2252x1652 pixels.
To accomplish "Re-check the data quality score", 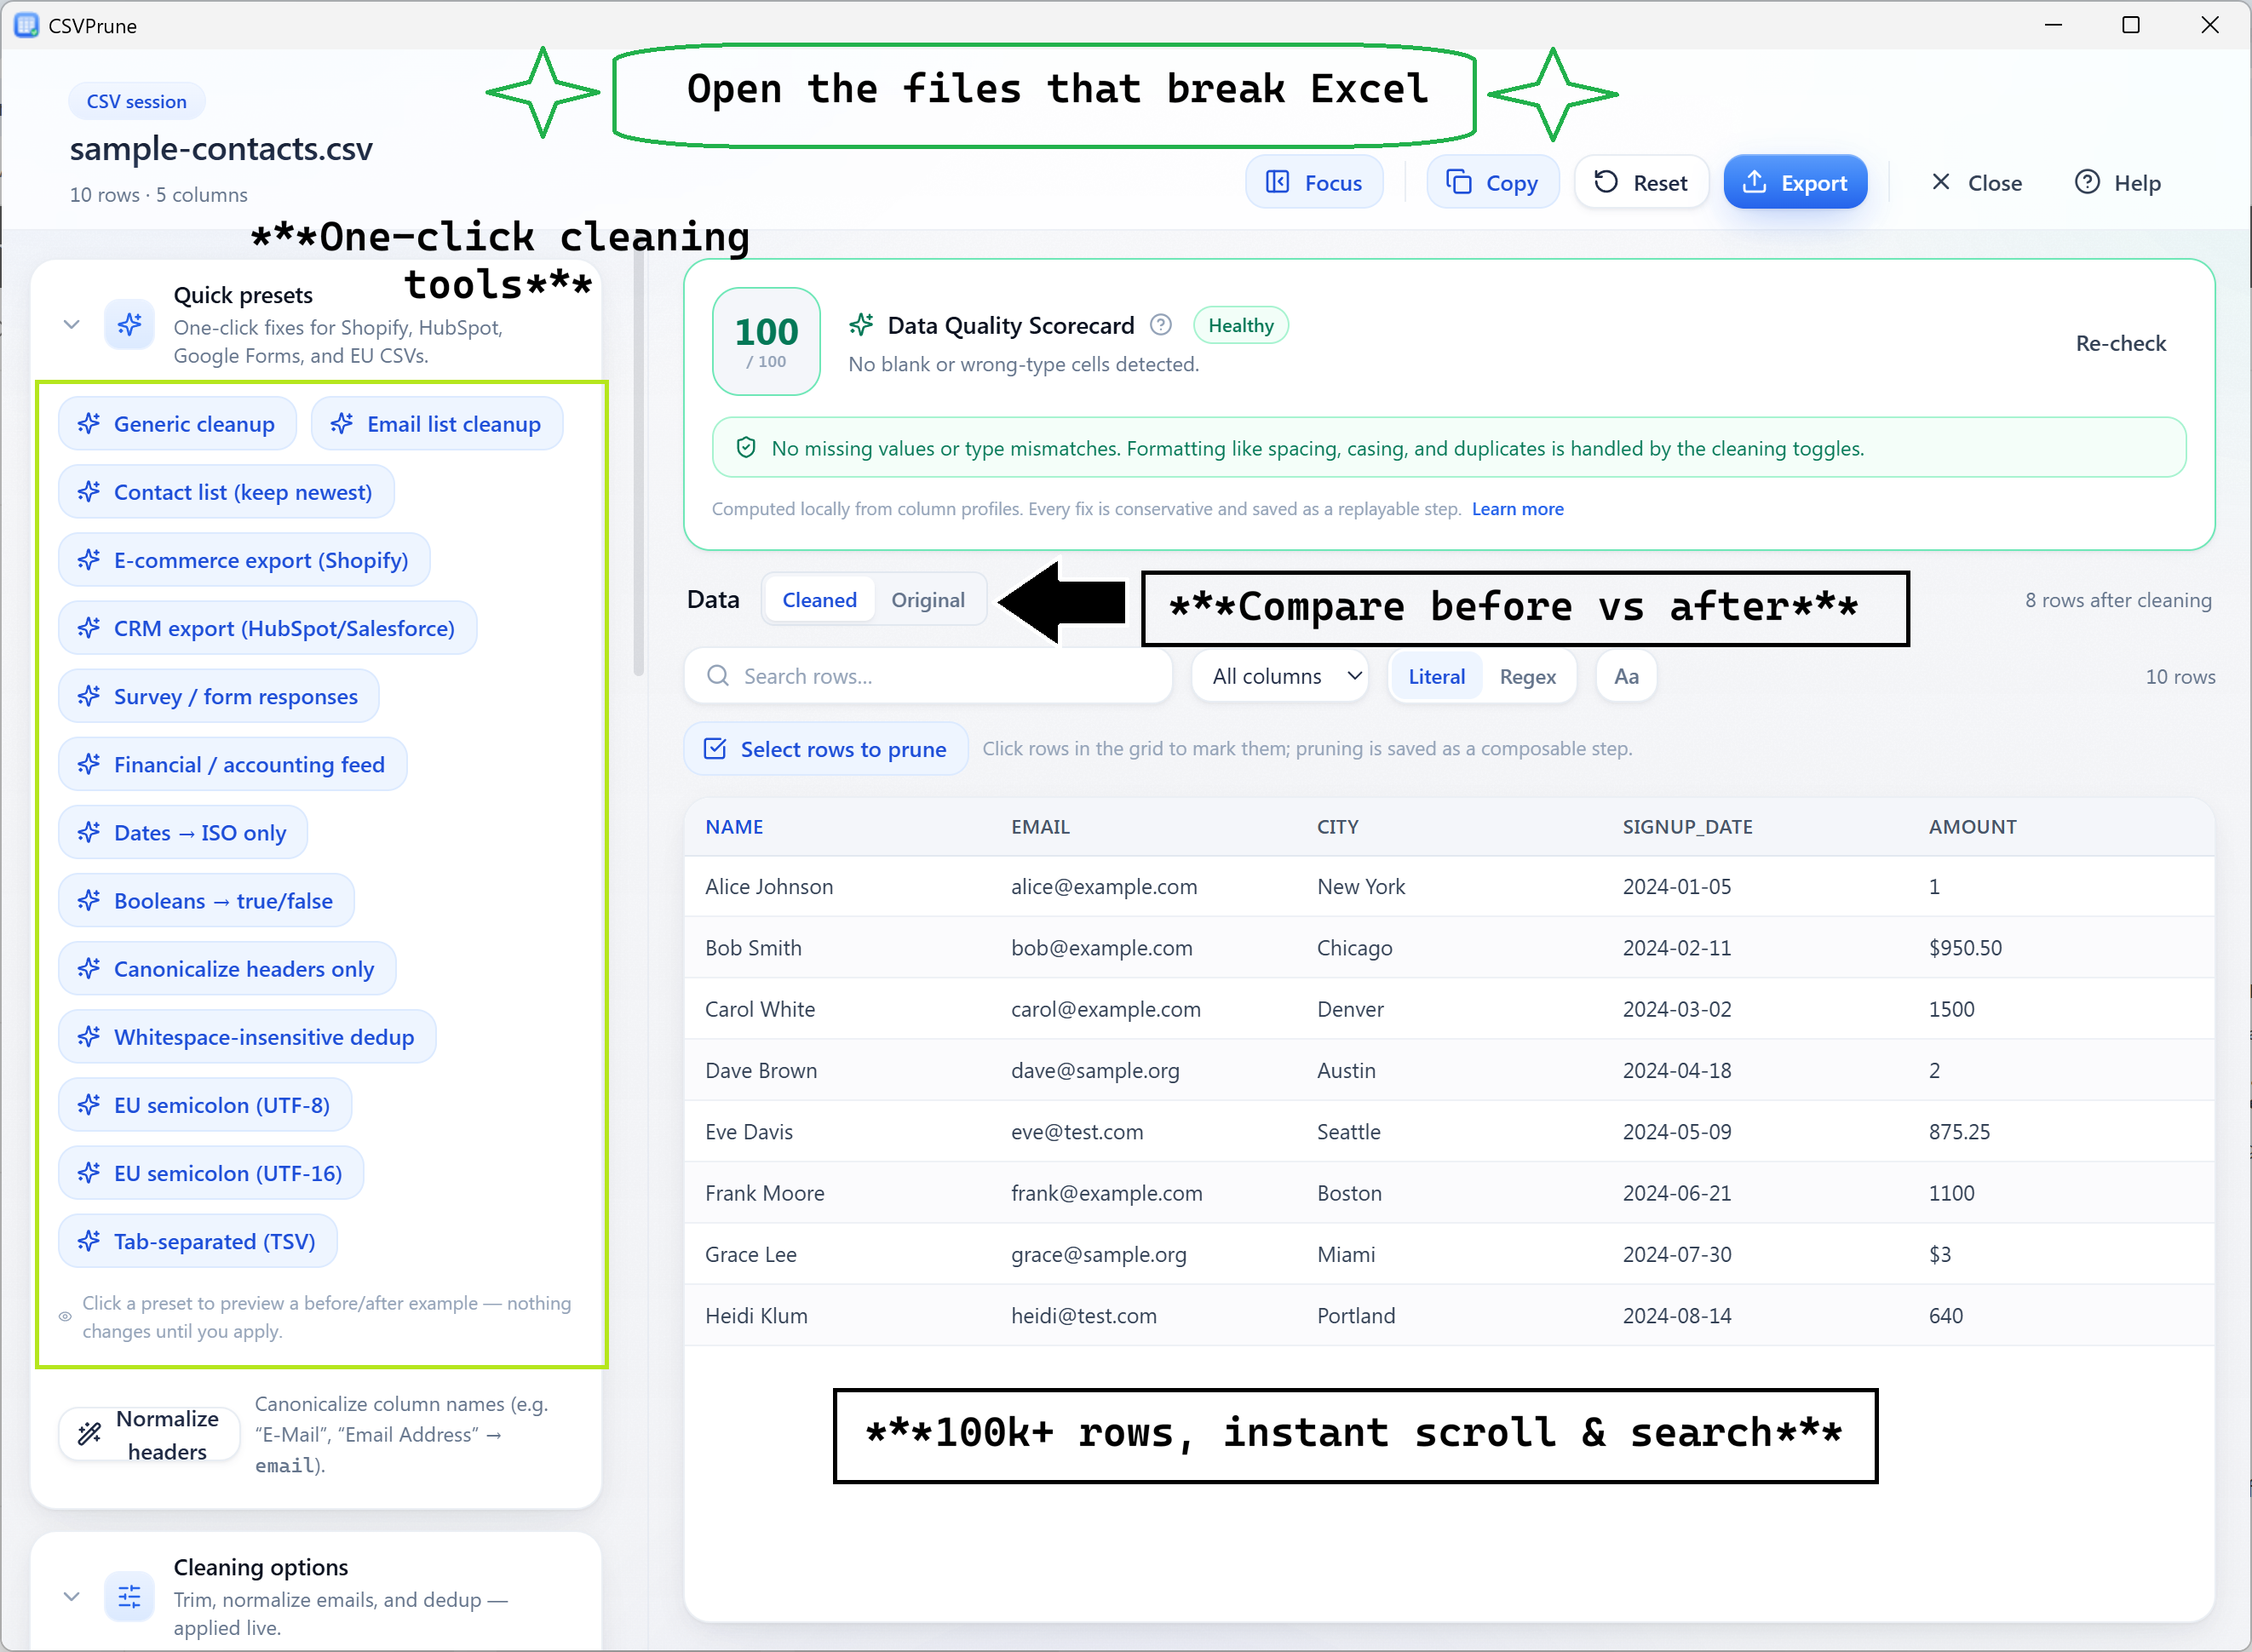I will 2120,343.
